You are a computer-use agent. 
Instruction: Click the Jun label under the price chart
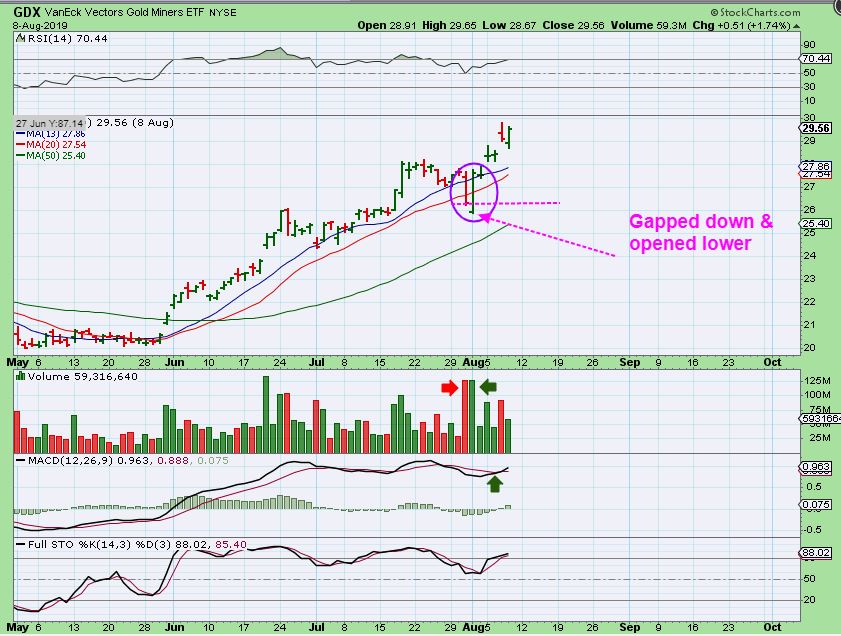click(174, 362)
